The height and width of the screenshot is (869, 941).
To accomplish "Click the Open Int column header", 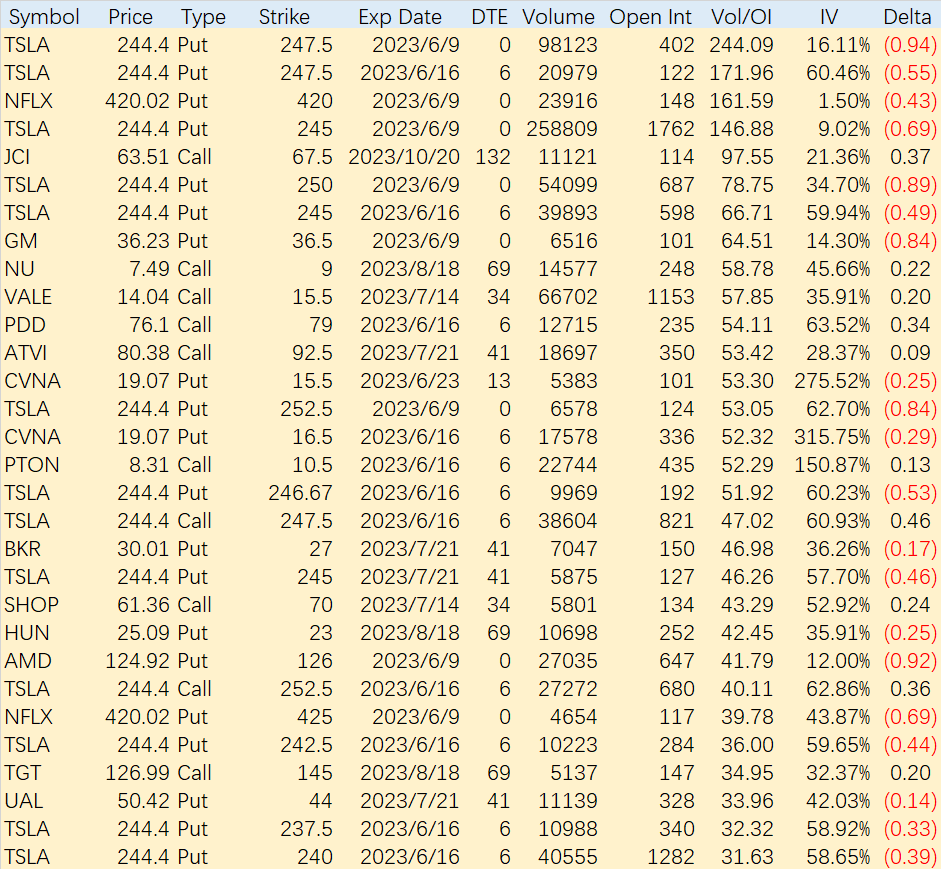I will (651, 17).
